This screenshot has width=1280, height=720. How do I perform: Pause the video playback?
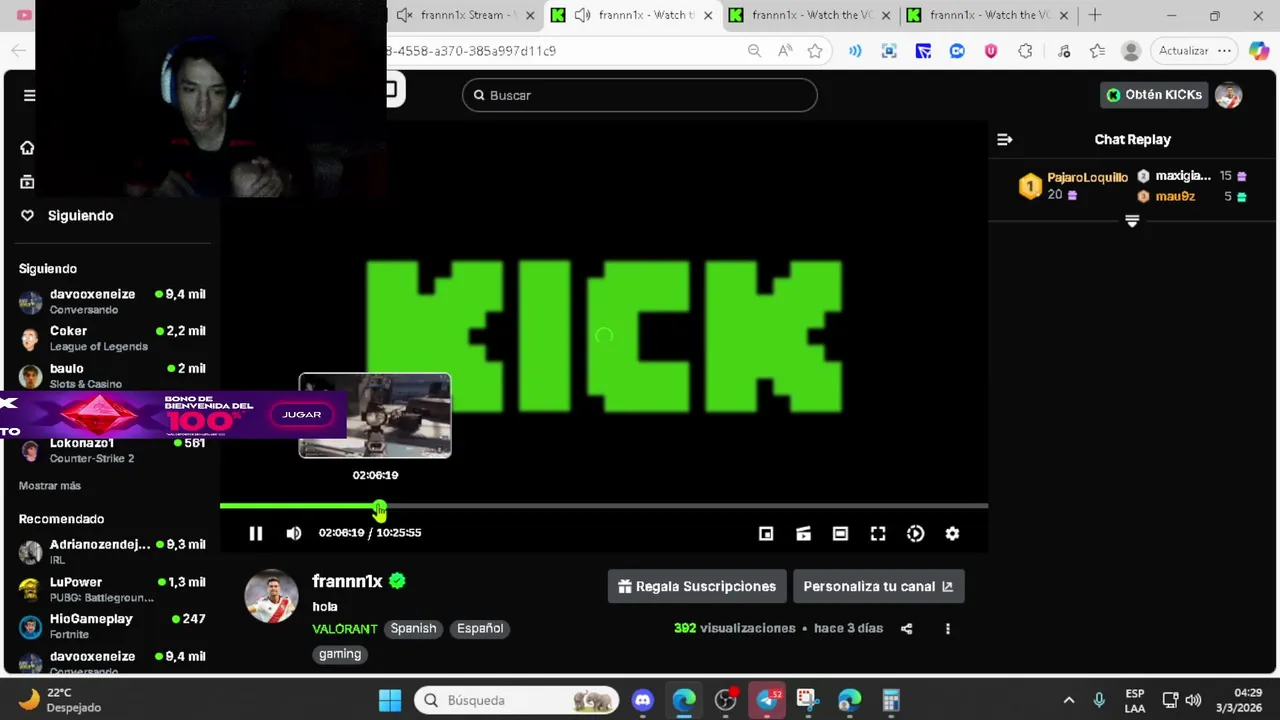coord(256,534)
